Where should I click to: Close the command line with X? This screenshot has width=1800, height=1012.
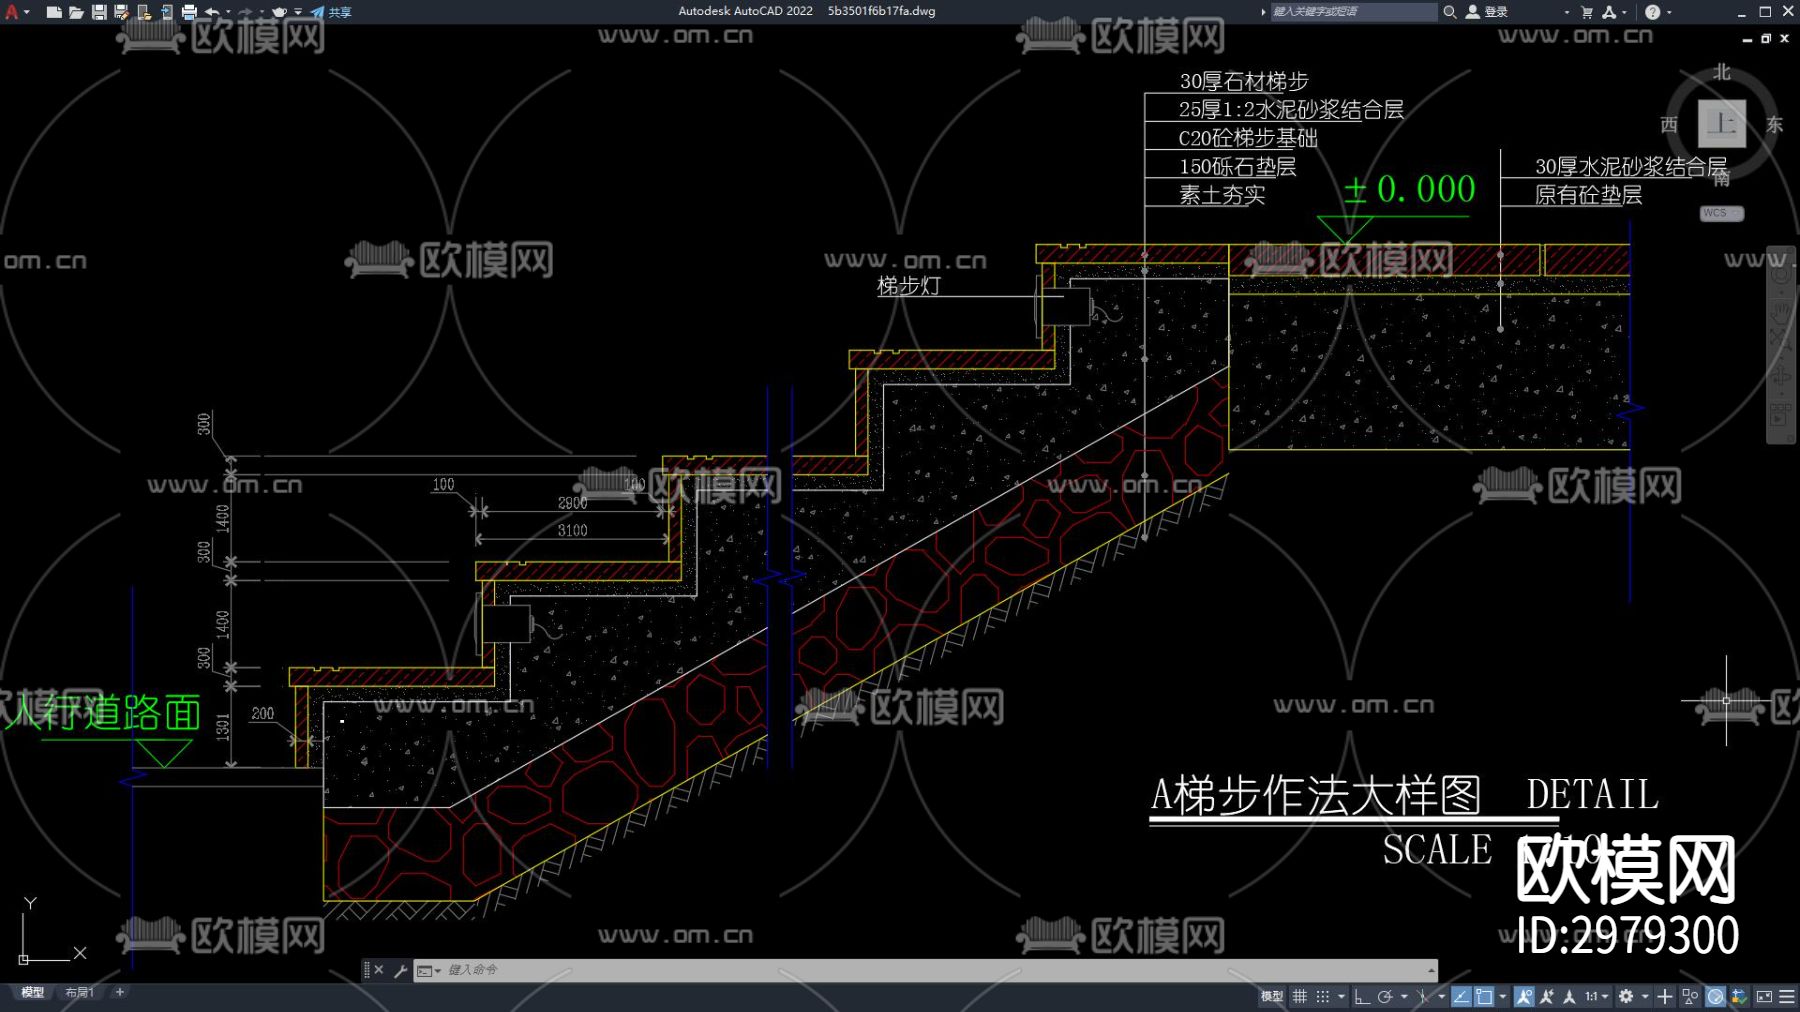tap(379, 970)
